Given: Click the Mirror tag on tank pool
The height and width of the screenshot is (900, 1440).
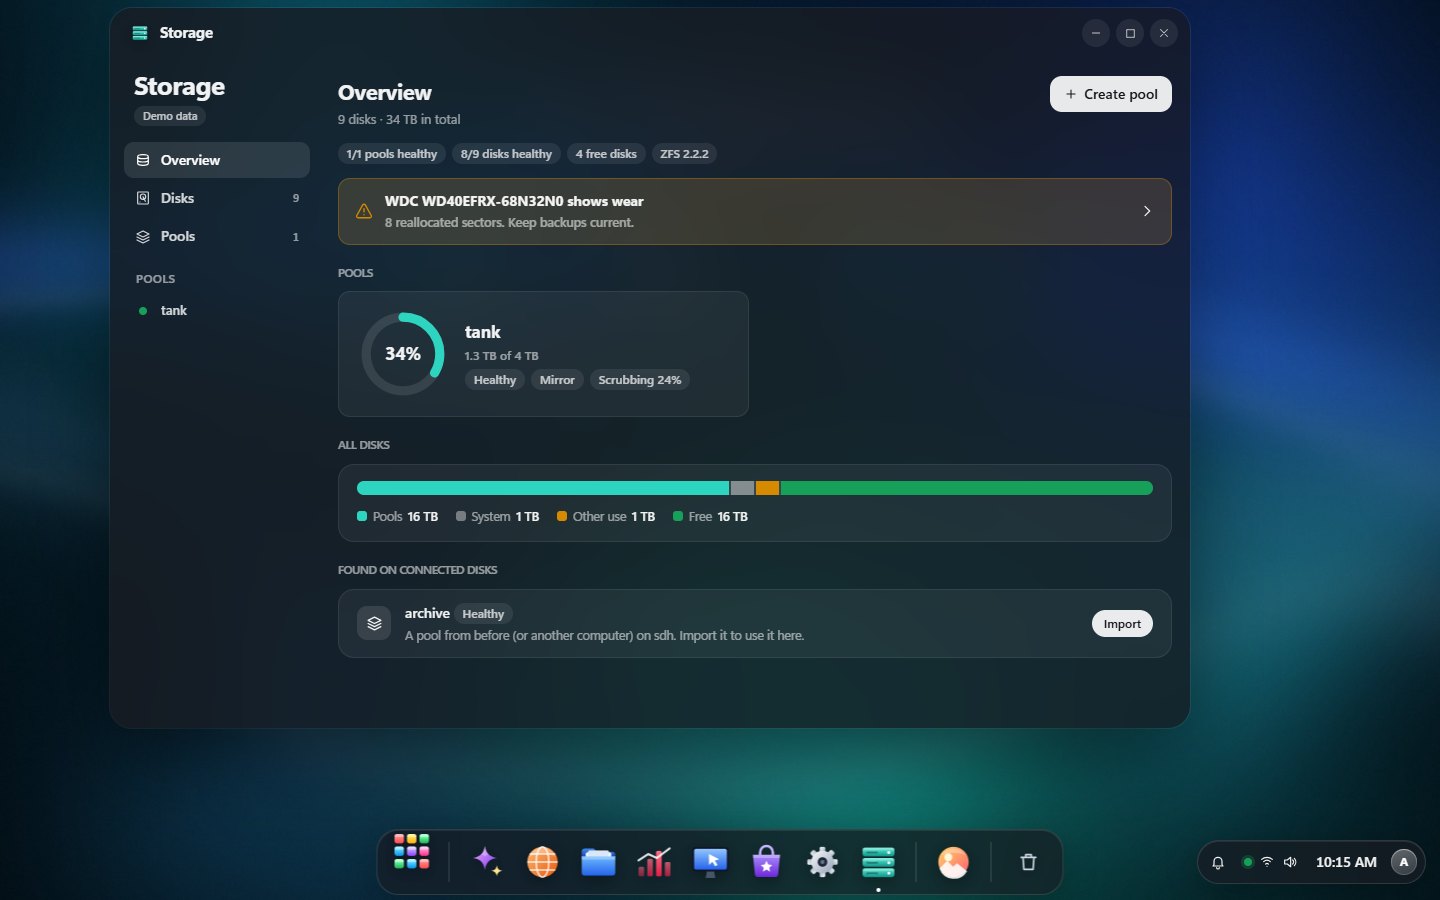Looking at the screenshot, I should tap(557, 380).
